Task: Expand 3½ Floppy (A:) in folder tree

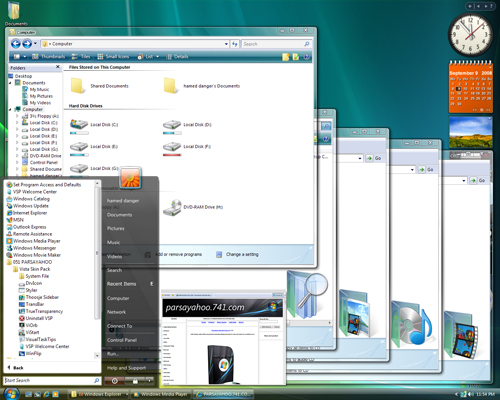Action: 17,116
